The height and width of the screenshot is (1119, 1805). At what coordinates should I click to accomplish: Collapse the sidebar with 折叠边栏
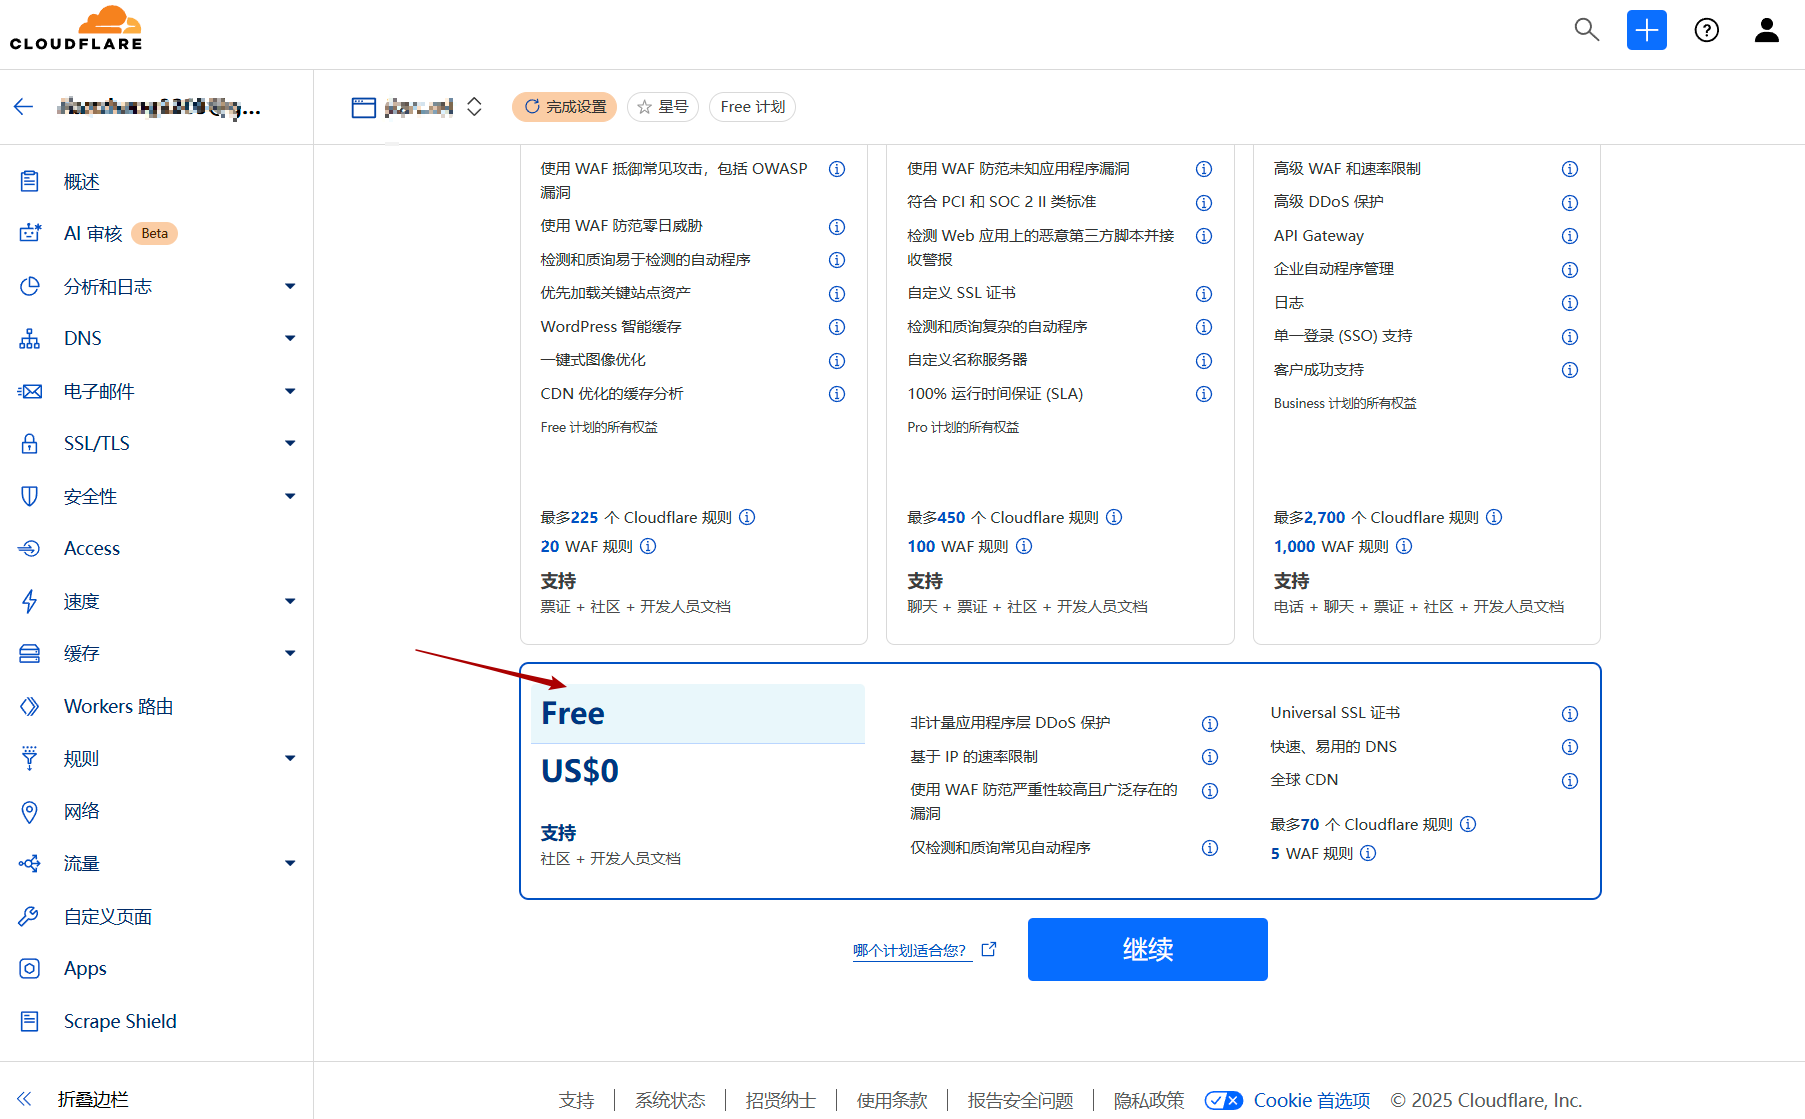pyautogui.click(x=92, y=1099)
